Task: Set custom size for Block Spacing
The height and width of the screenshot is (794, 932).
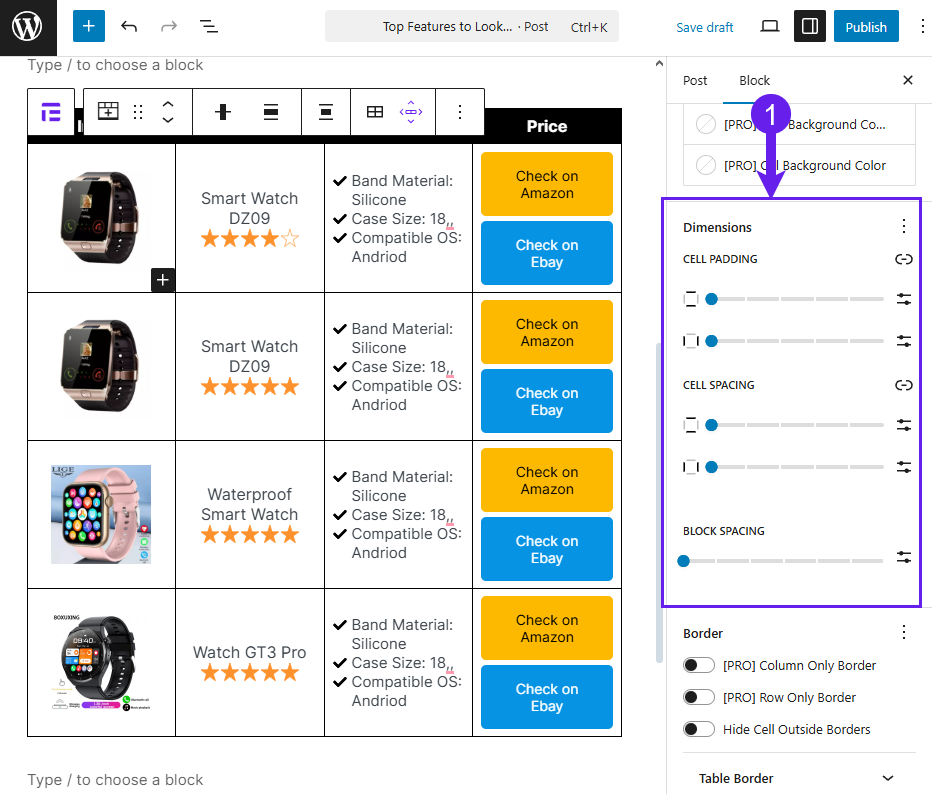Action: tap(903, 557)
